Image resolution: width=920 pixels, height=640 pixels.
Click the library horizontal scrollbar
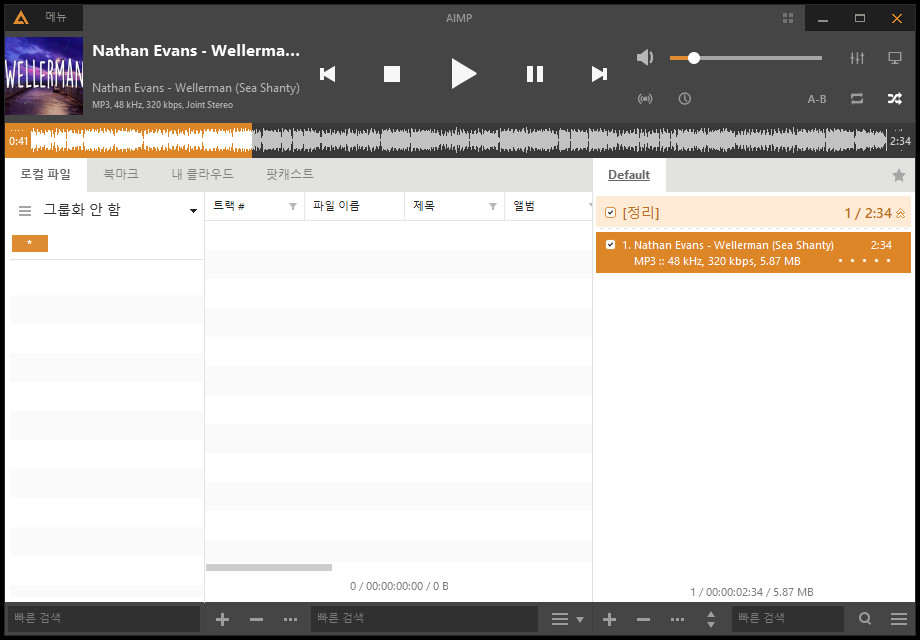point(269,567)
